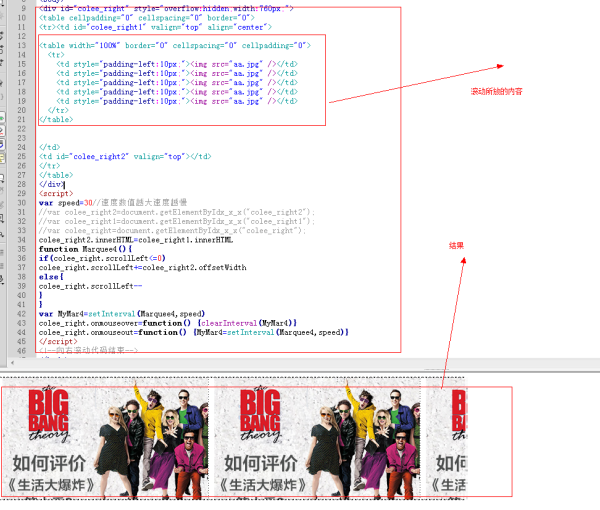Click line number 23 in the gutter
Viewport: 600px width, 510px height.
coord(22,138)
